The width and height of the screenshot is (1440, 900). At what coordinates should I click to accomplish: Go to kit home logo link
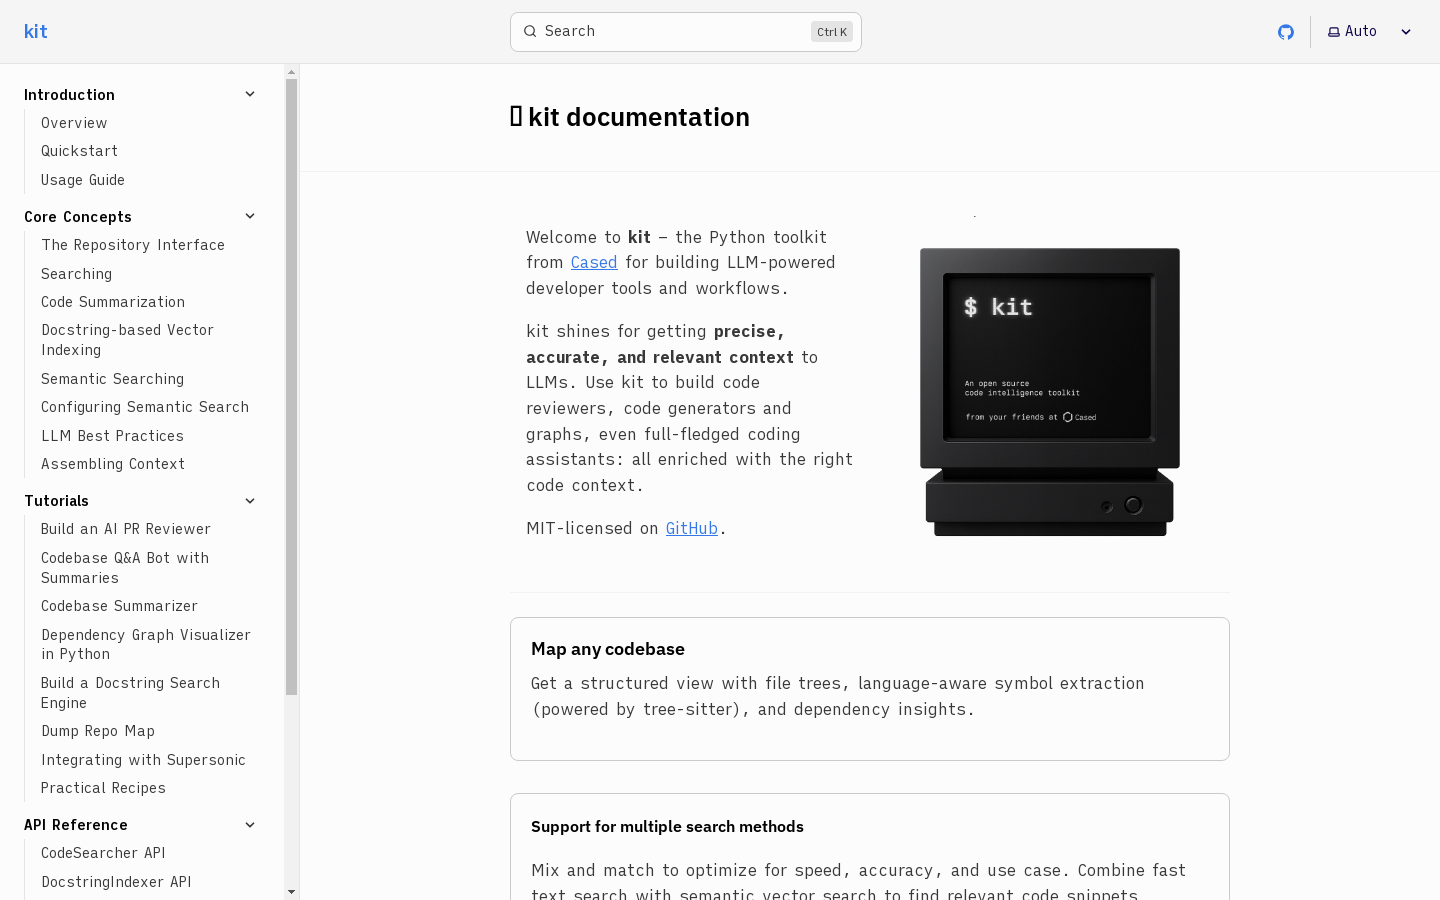pos(36,32)
